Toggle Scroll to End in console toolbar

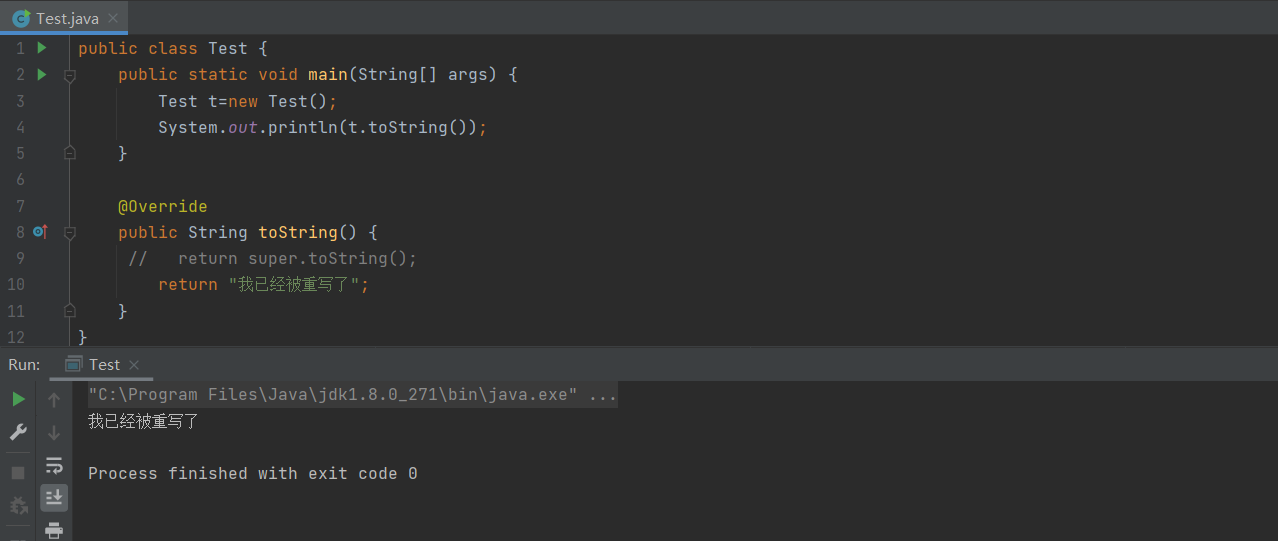point(54,497)
